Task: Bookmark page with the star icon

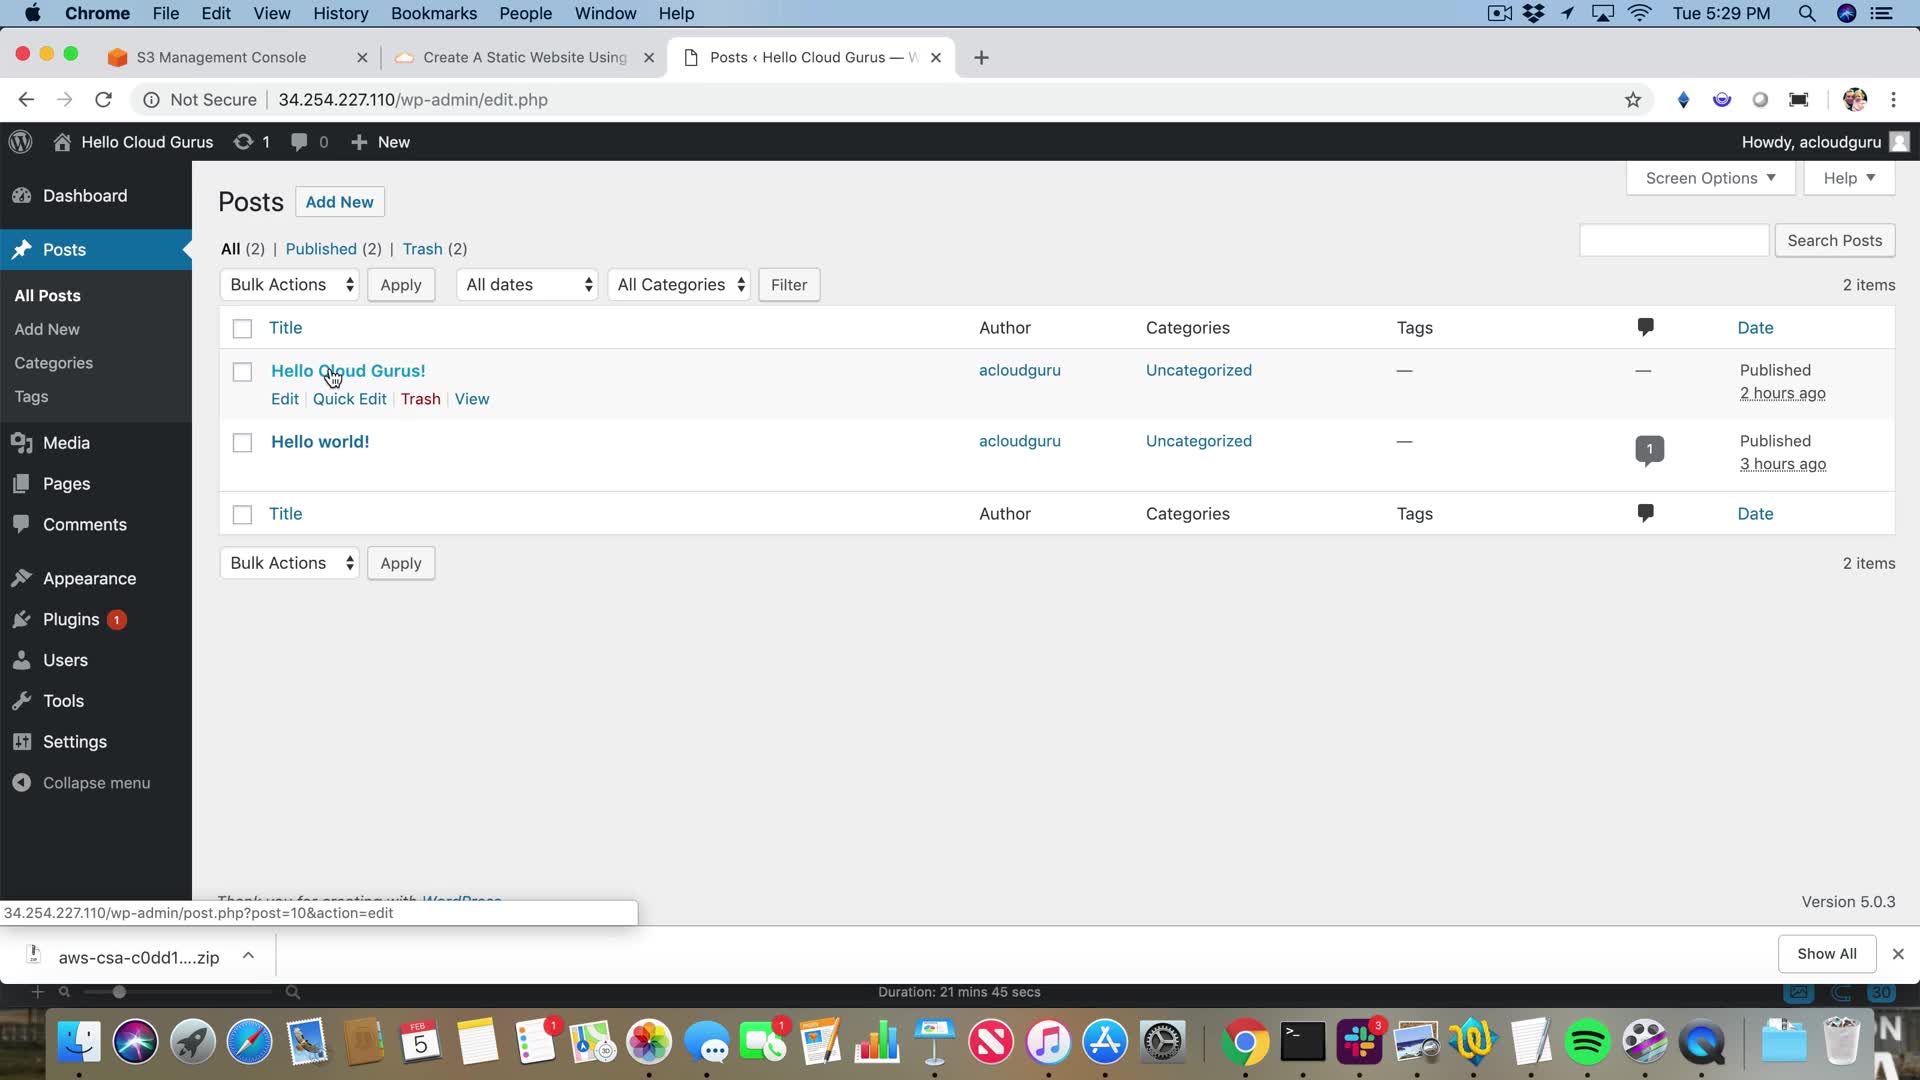Action: [1633, 100]
